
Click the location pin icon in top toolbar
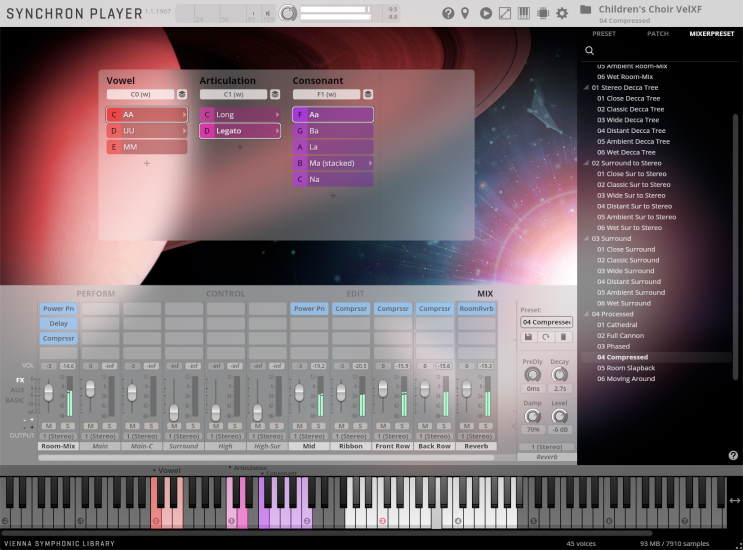pos(465,13)
